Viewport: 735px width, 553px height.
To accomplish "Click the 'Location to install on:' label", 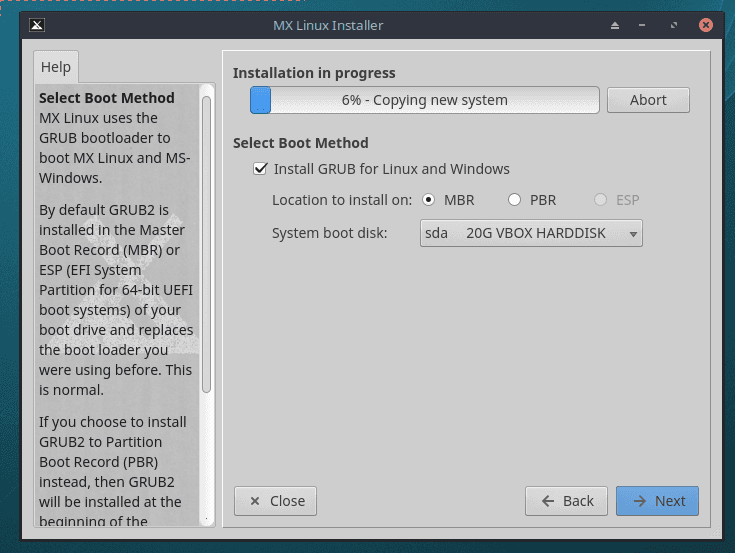I will pyautogui.click(x=342, y=200).
